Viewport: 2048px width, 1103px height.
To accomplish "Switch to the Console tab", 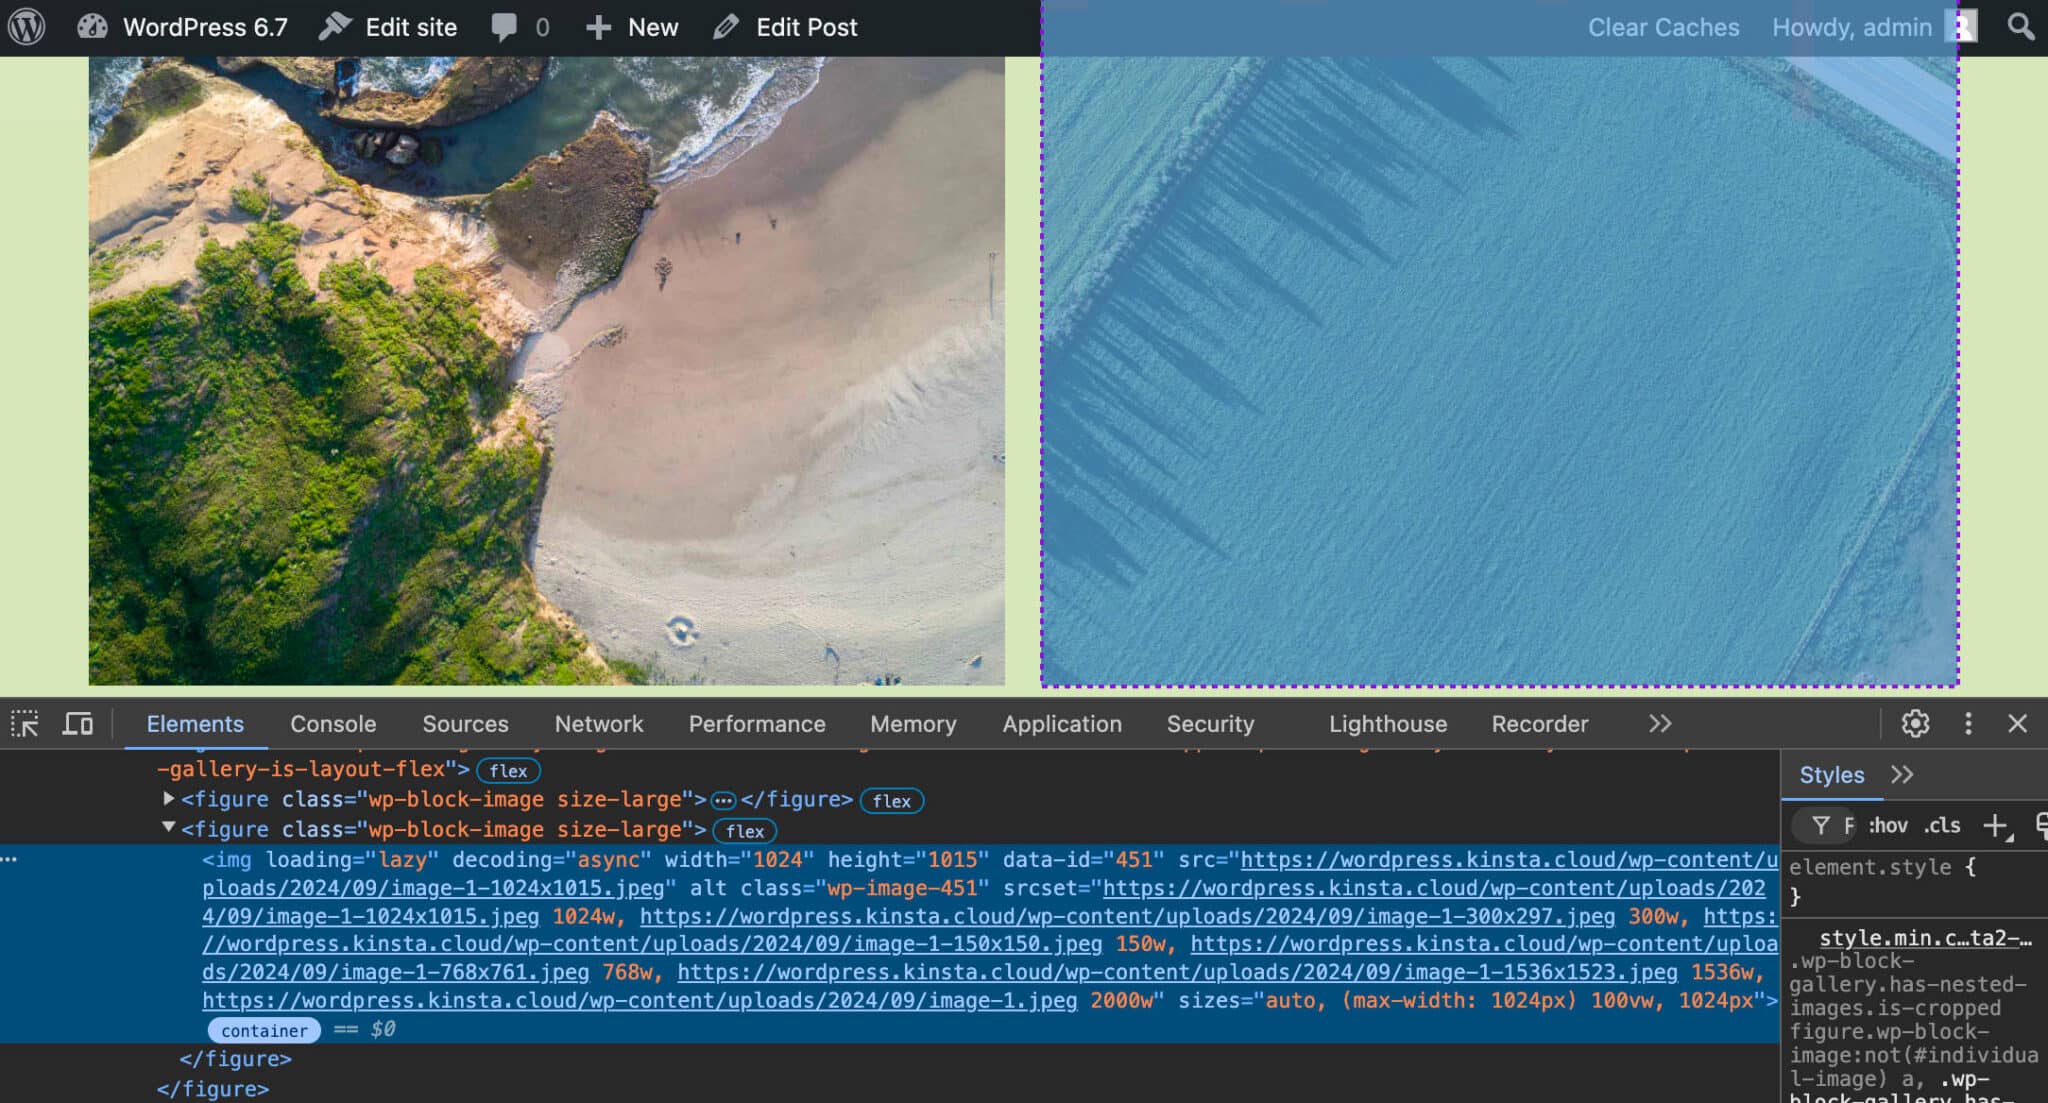I will (x=332, y=723).
